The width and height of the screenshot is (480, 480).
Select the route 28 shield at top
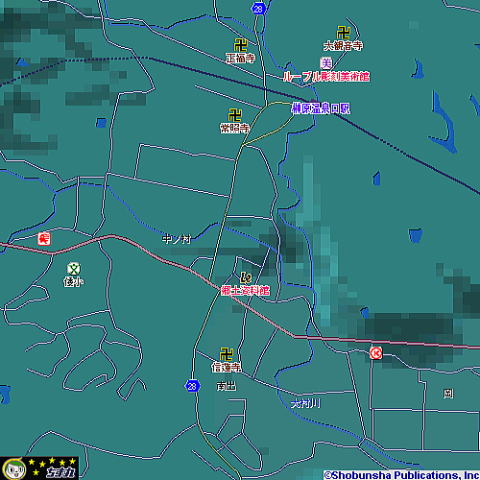[258, 9]
